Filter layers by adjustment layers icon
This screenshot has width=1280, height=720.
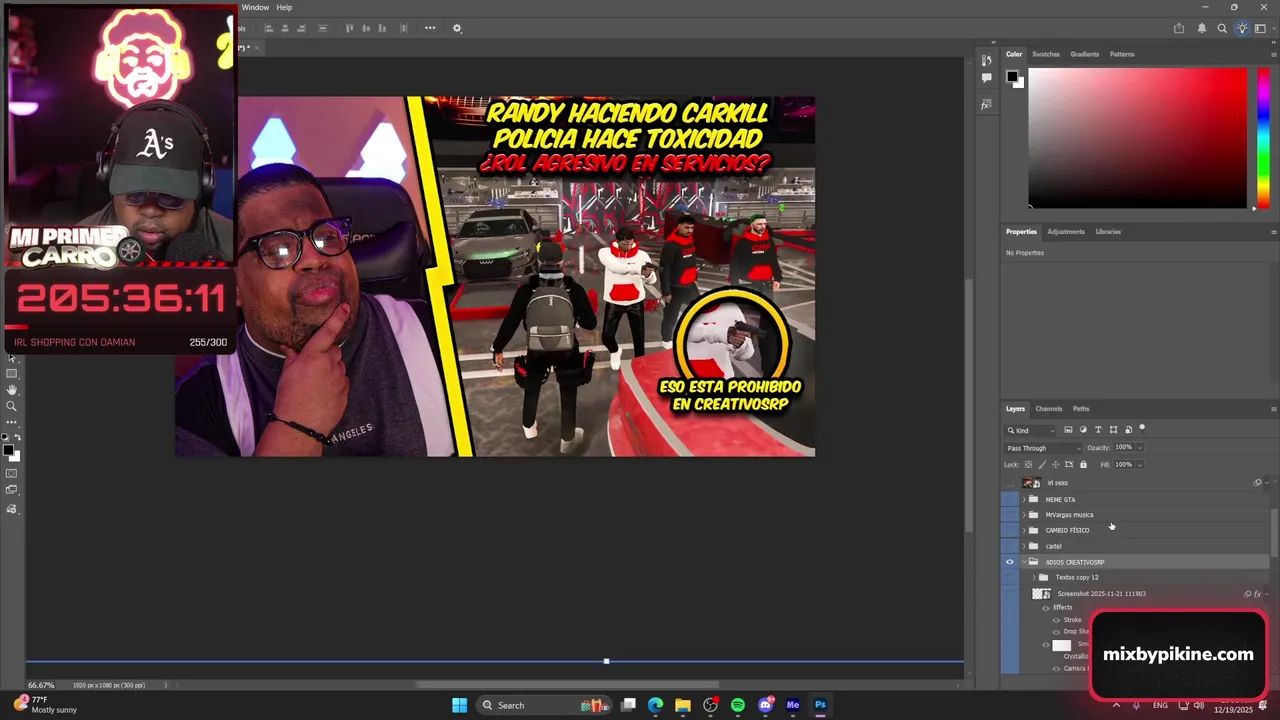click(x=1083, y=430)
